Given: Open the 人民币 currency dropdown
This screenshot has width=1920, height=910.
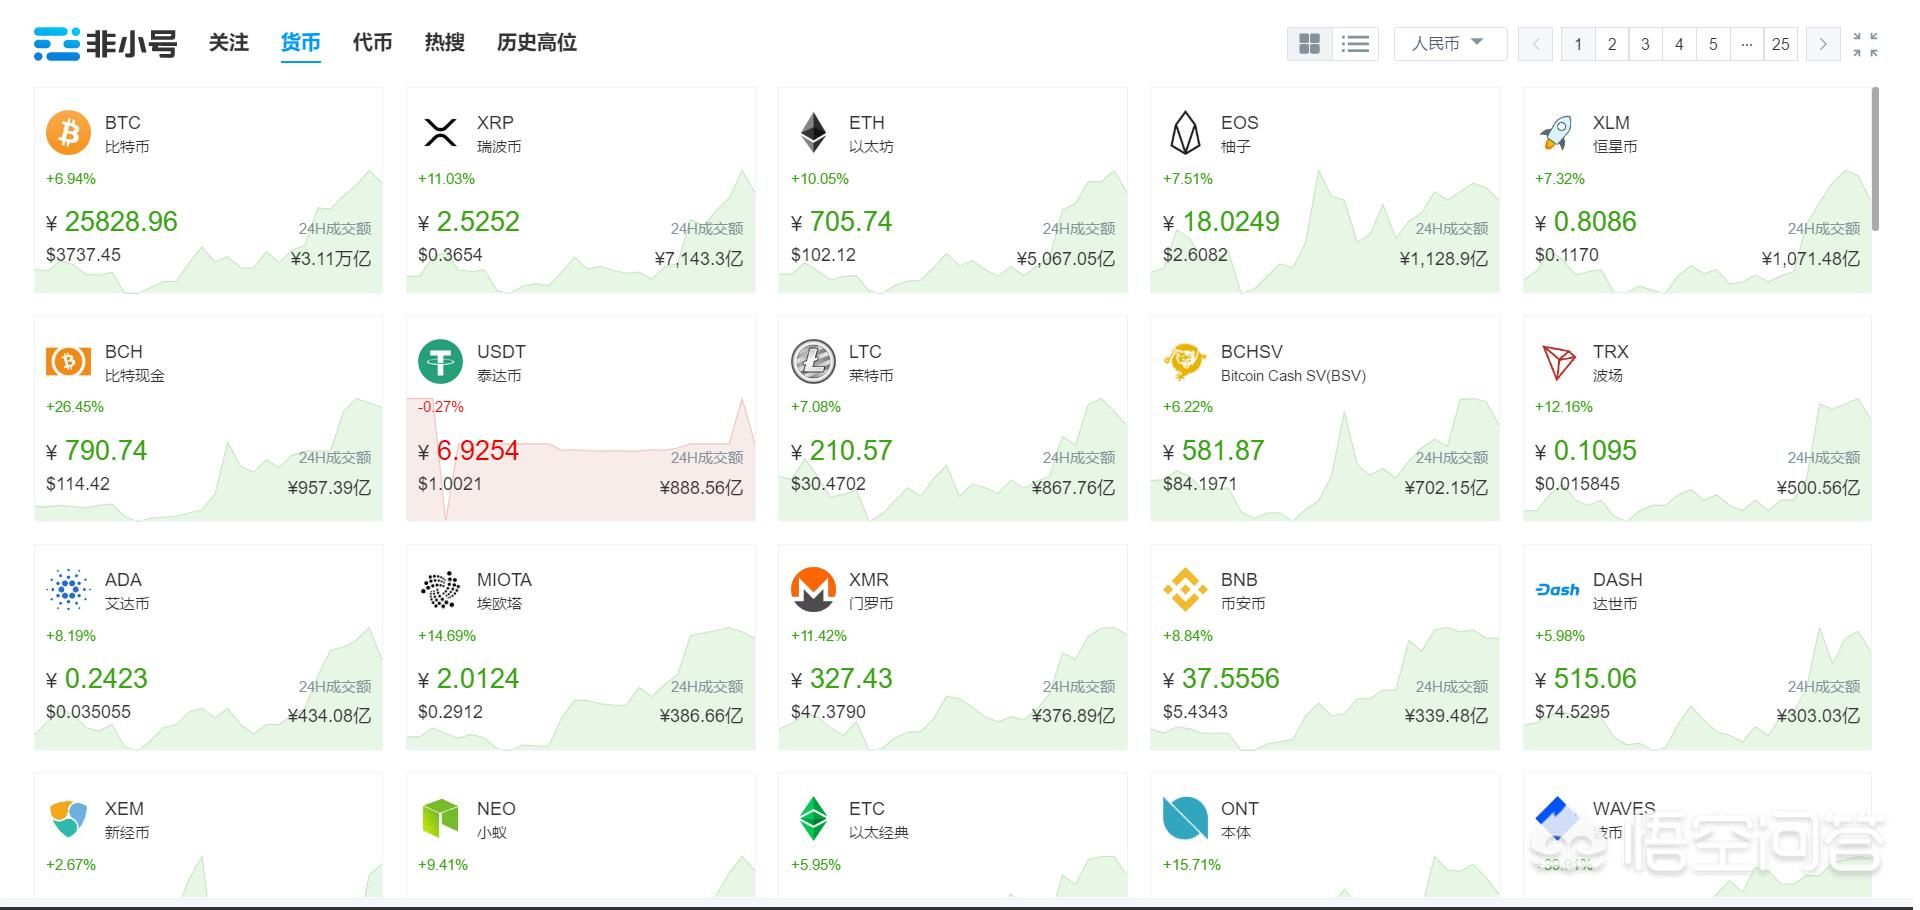Looking at the screenshot, I should (x=1450, y=44).
